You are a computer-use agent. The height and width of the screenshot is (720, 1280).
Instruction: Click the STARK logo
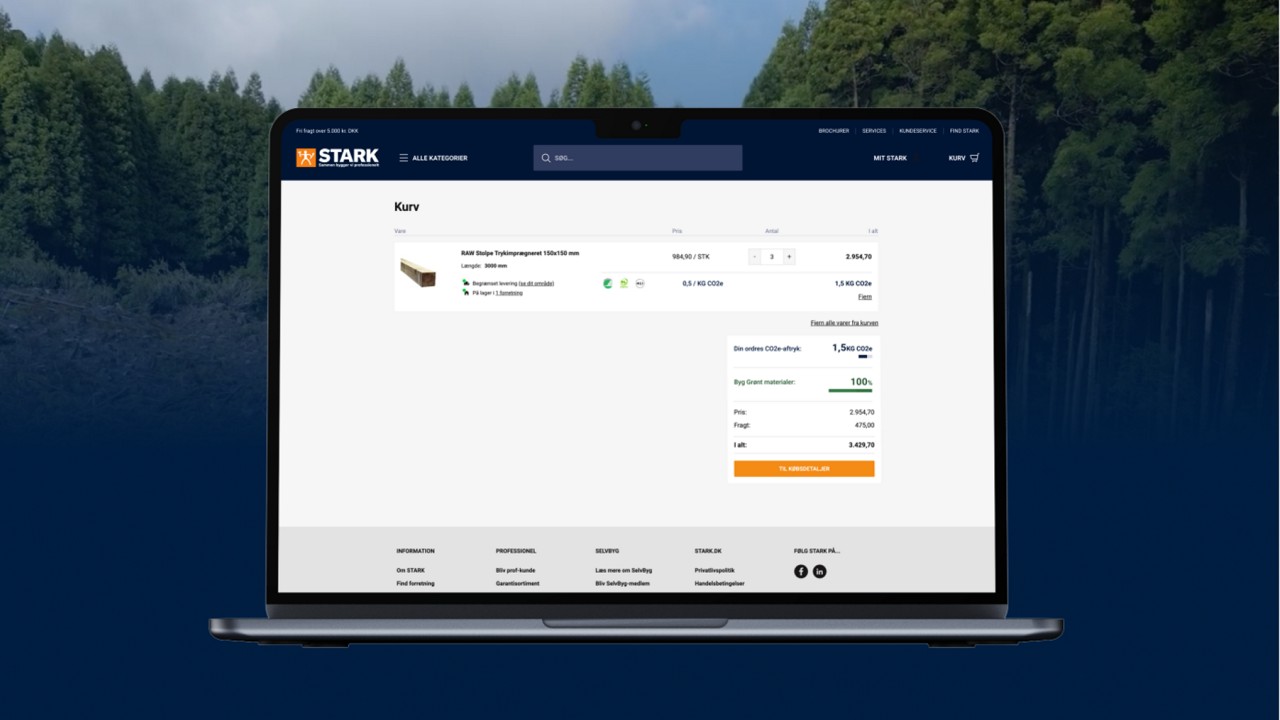click(337, 157)
